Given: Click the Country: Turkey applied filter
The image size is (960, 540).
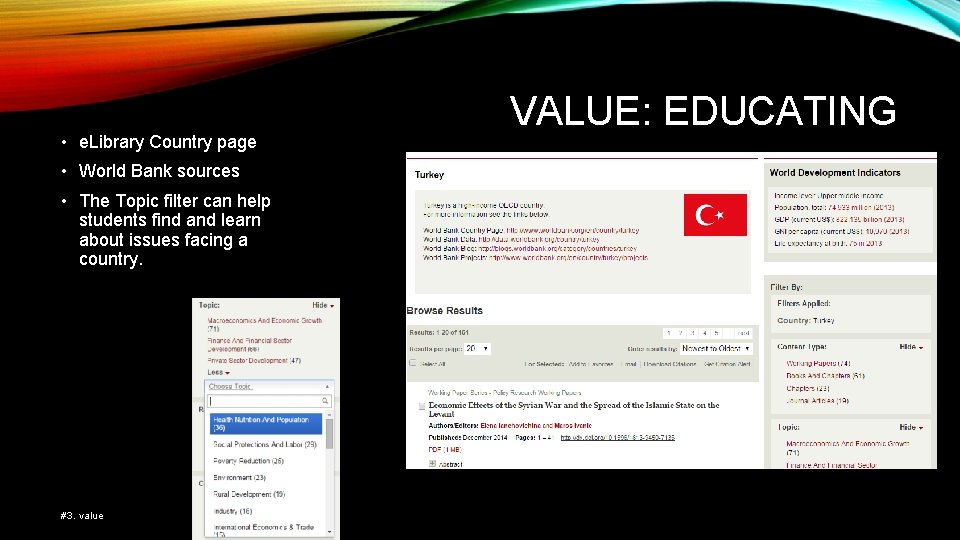Looking at the screenshot, I should coord(806,321).
